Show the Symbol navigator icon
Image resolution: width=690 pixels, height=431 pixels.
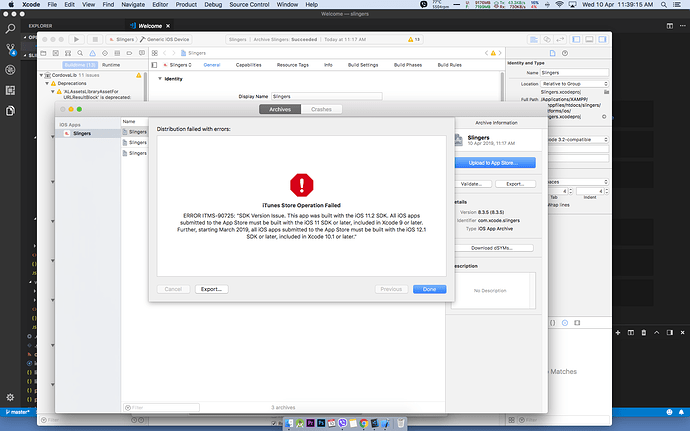pos(68,53)
